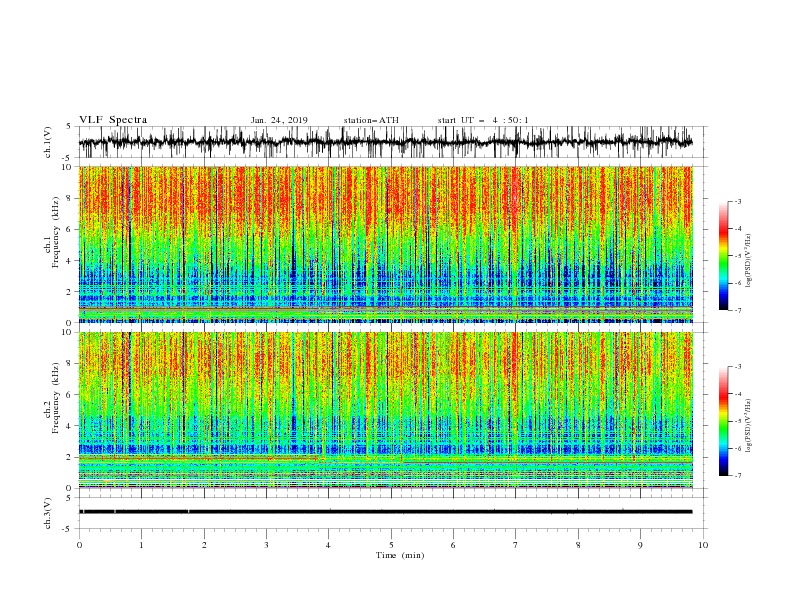Click the '-5' voltage tick on ch.3(V) axis

coord(68,529)
